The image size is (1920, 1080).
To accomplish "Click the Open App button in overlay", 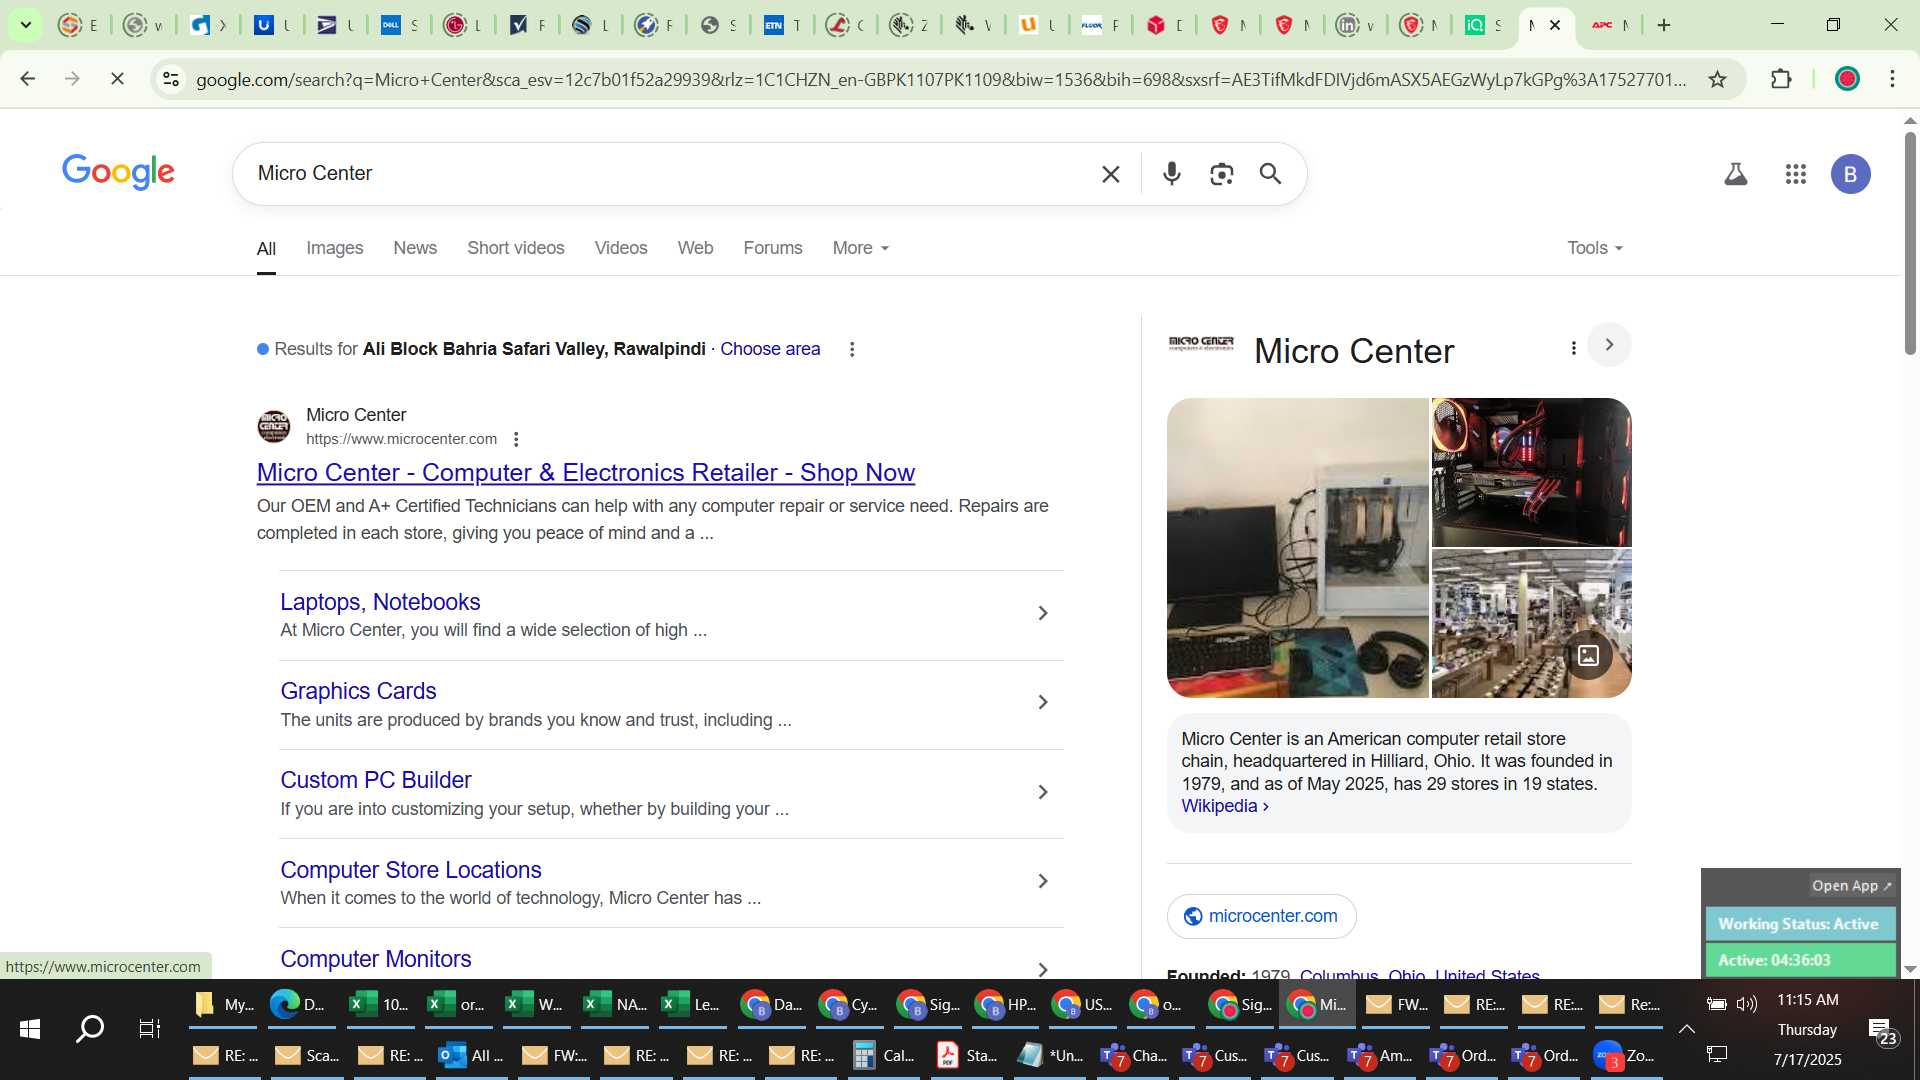I will click(1851, 886).
